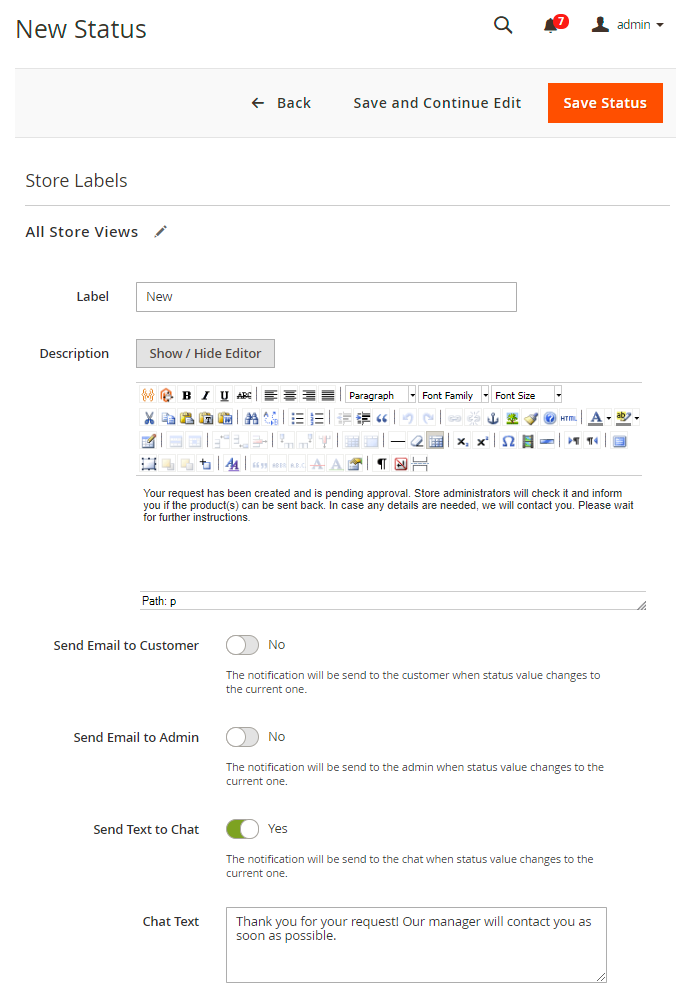
Task: Apply superscript formatting
Action: click(482, 441)
